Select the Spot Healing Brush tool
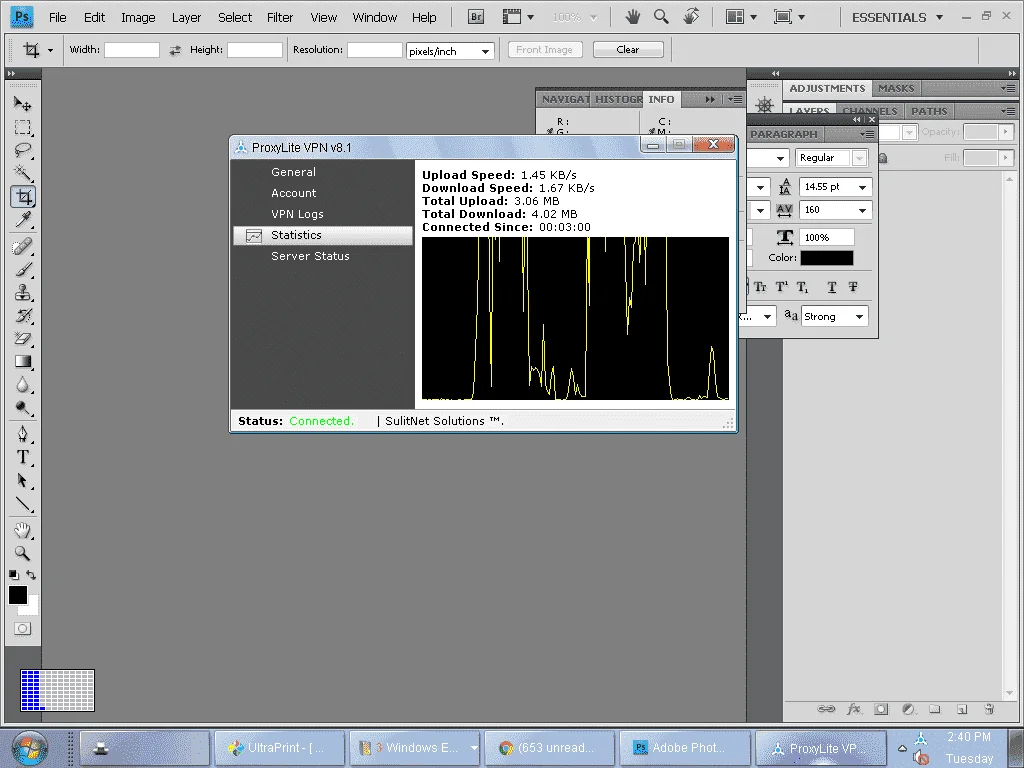The height and width of the screenshot is (768, 1024). (23, 246)
